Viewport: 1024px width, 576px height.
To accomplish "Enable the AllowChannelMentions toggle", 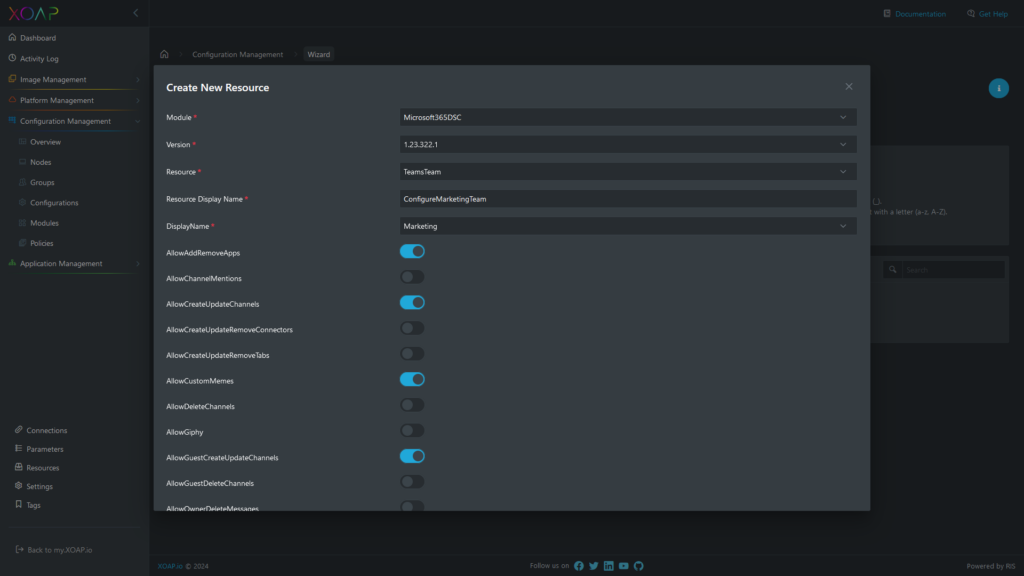I will pyautogui.click(x=412, y=277).
